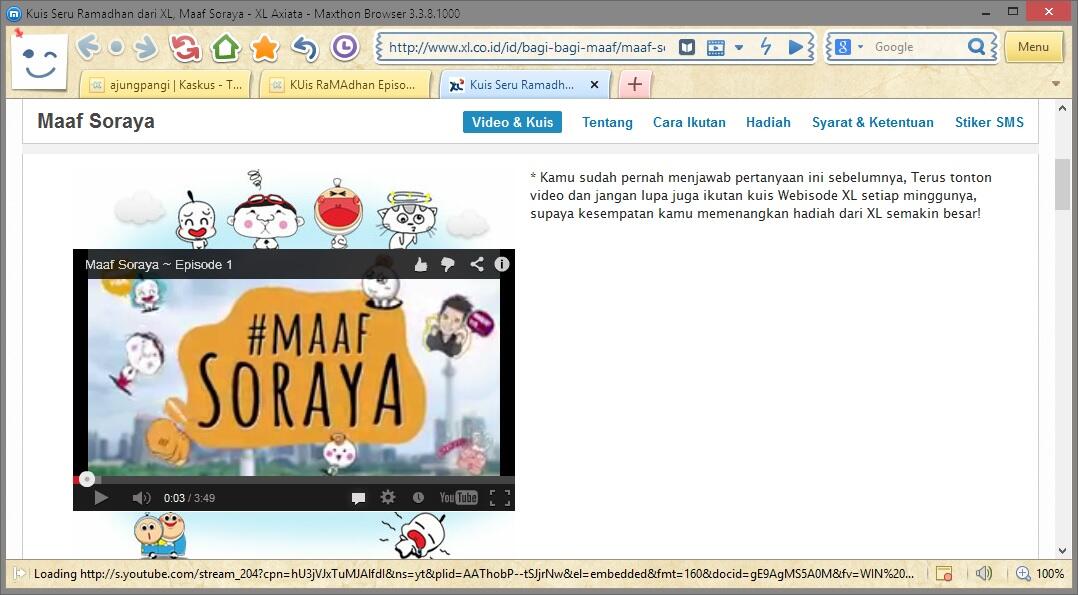Toggle the lightning bolt engine mode icon
The image size is (1078, 595).
(x=765, y=47)
